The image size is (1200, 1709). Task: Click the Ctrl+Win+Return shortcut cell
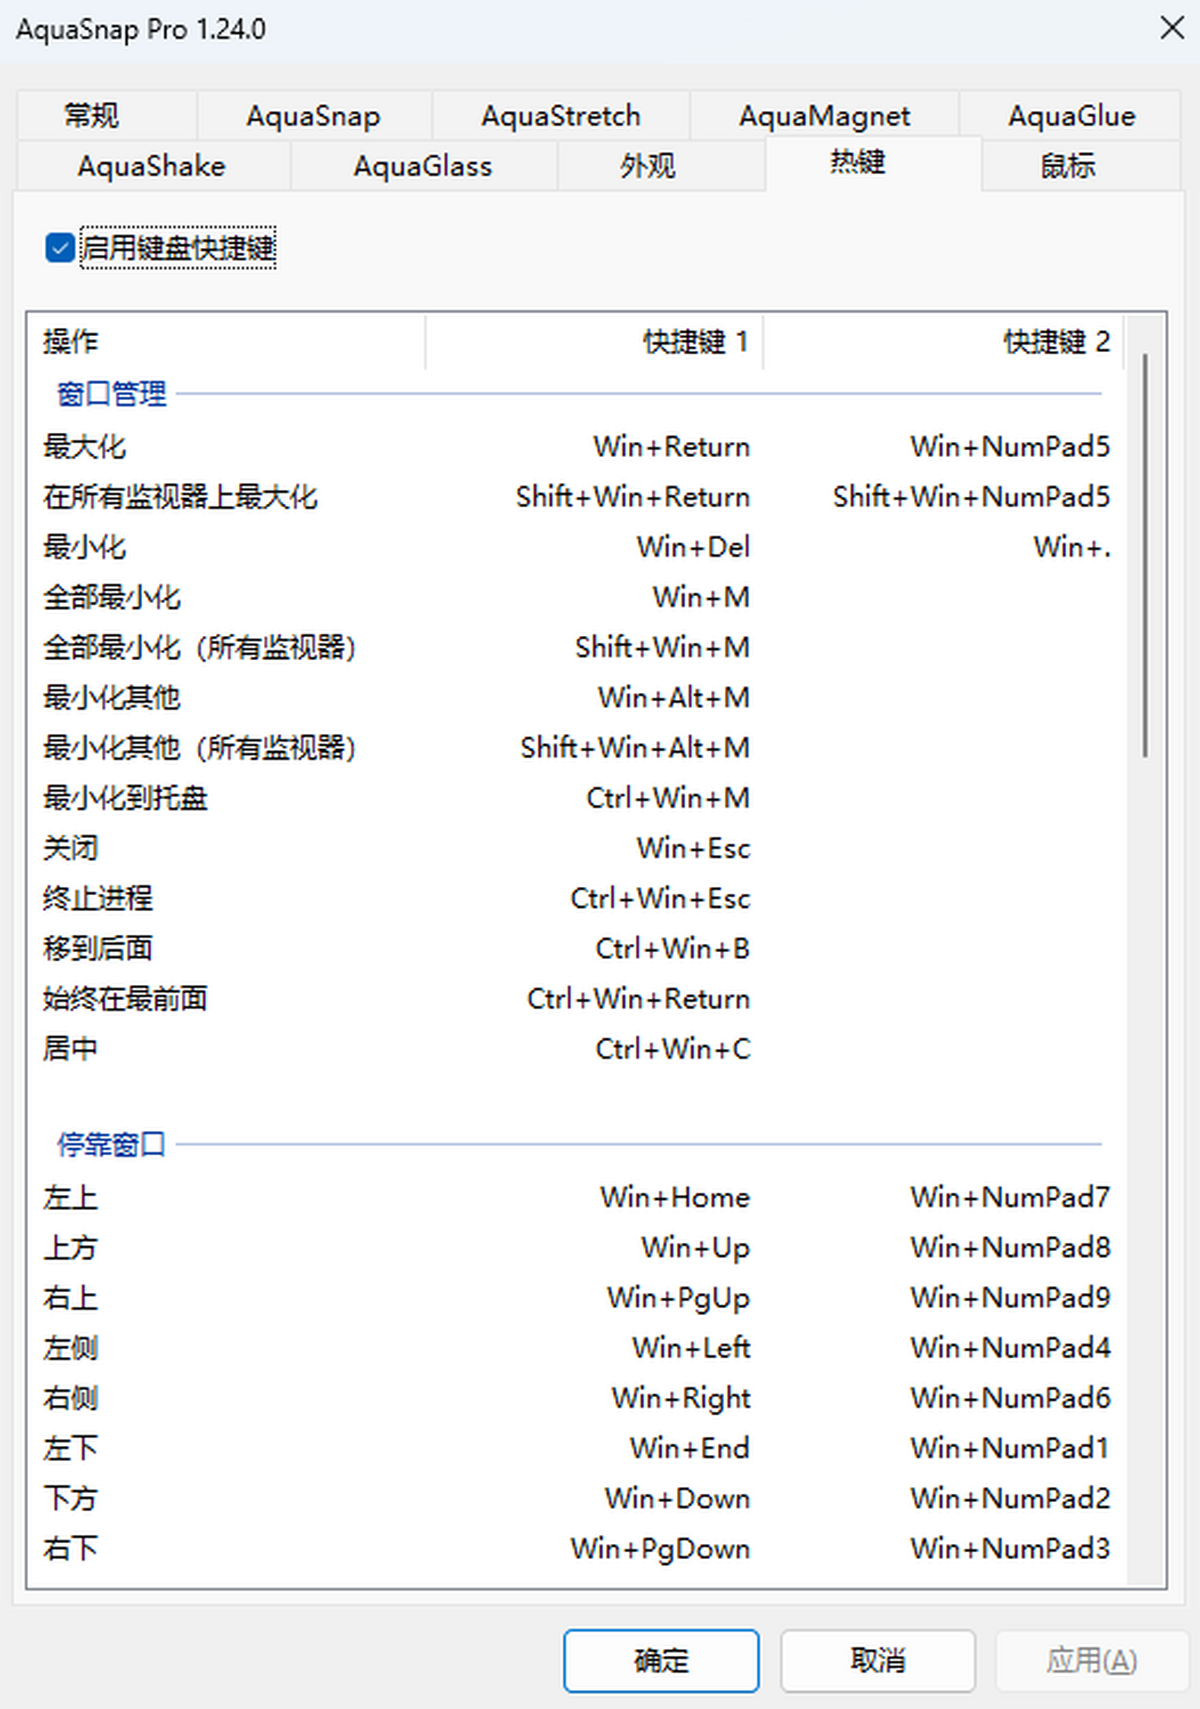639,998
